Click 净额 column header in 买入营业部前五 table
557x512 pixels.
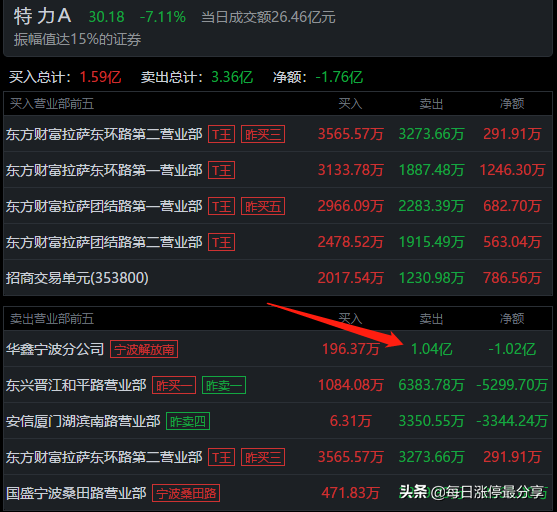click(x=512, y=104)
